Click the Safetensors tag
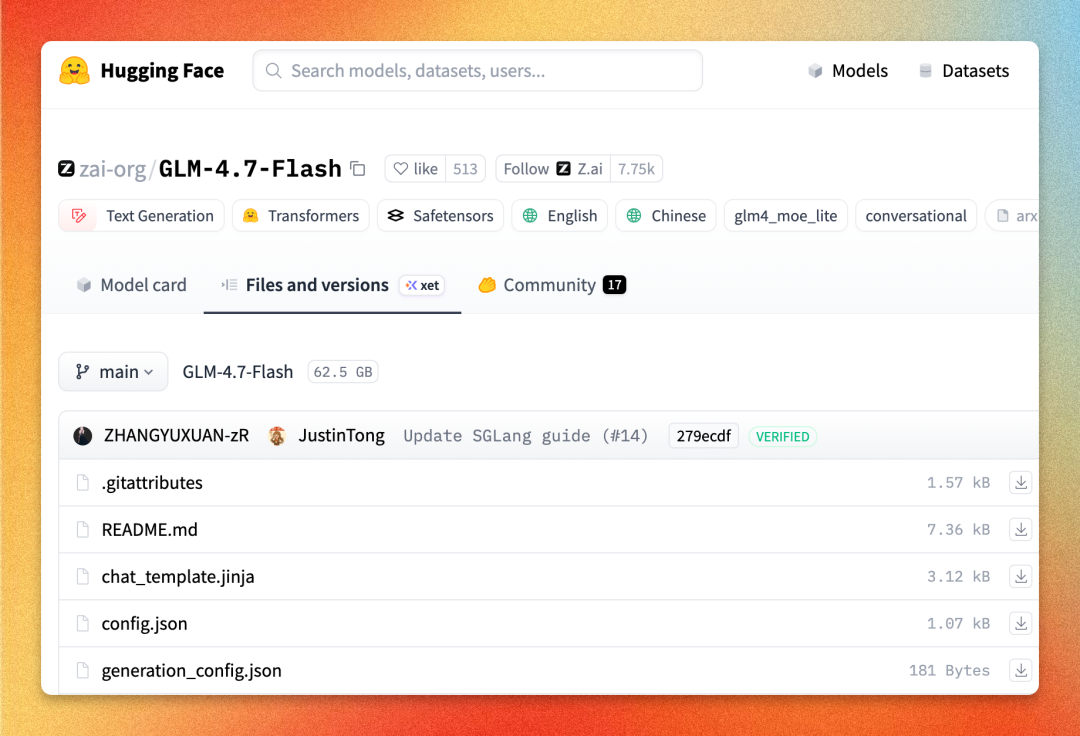The height and width of the screenshot is (736, 1080). click(441, 216)
